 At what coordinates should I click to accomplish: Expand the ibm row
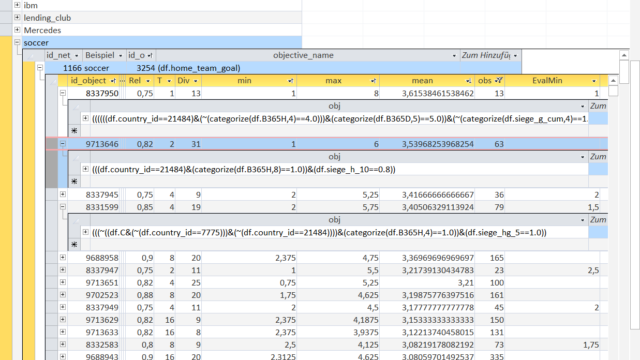pyautogui.click(x=17, y=5)
